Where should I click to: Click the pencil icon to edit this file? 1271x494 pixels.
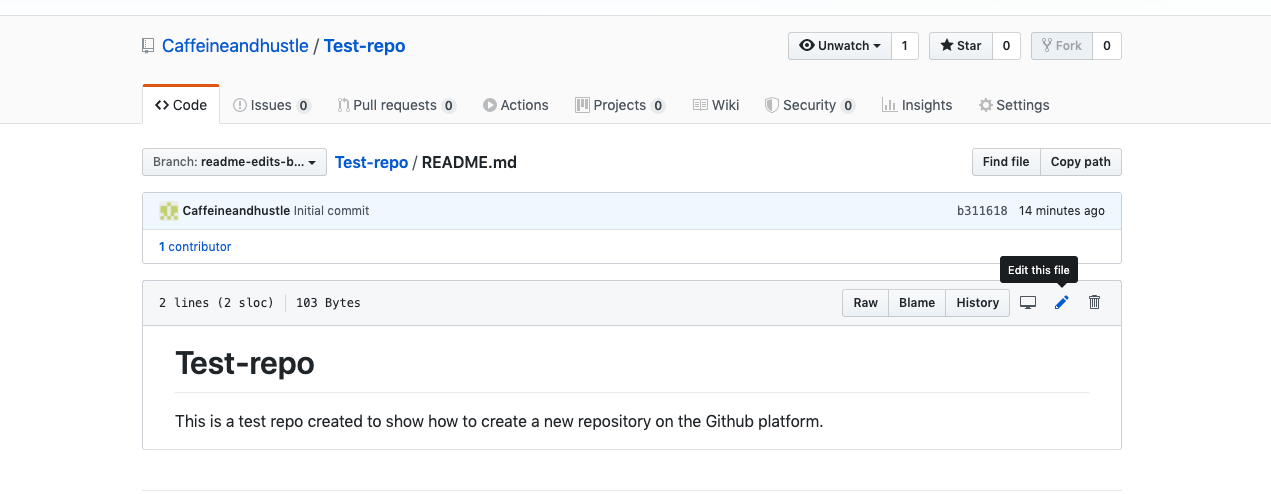pos(1061,302)
